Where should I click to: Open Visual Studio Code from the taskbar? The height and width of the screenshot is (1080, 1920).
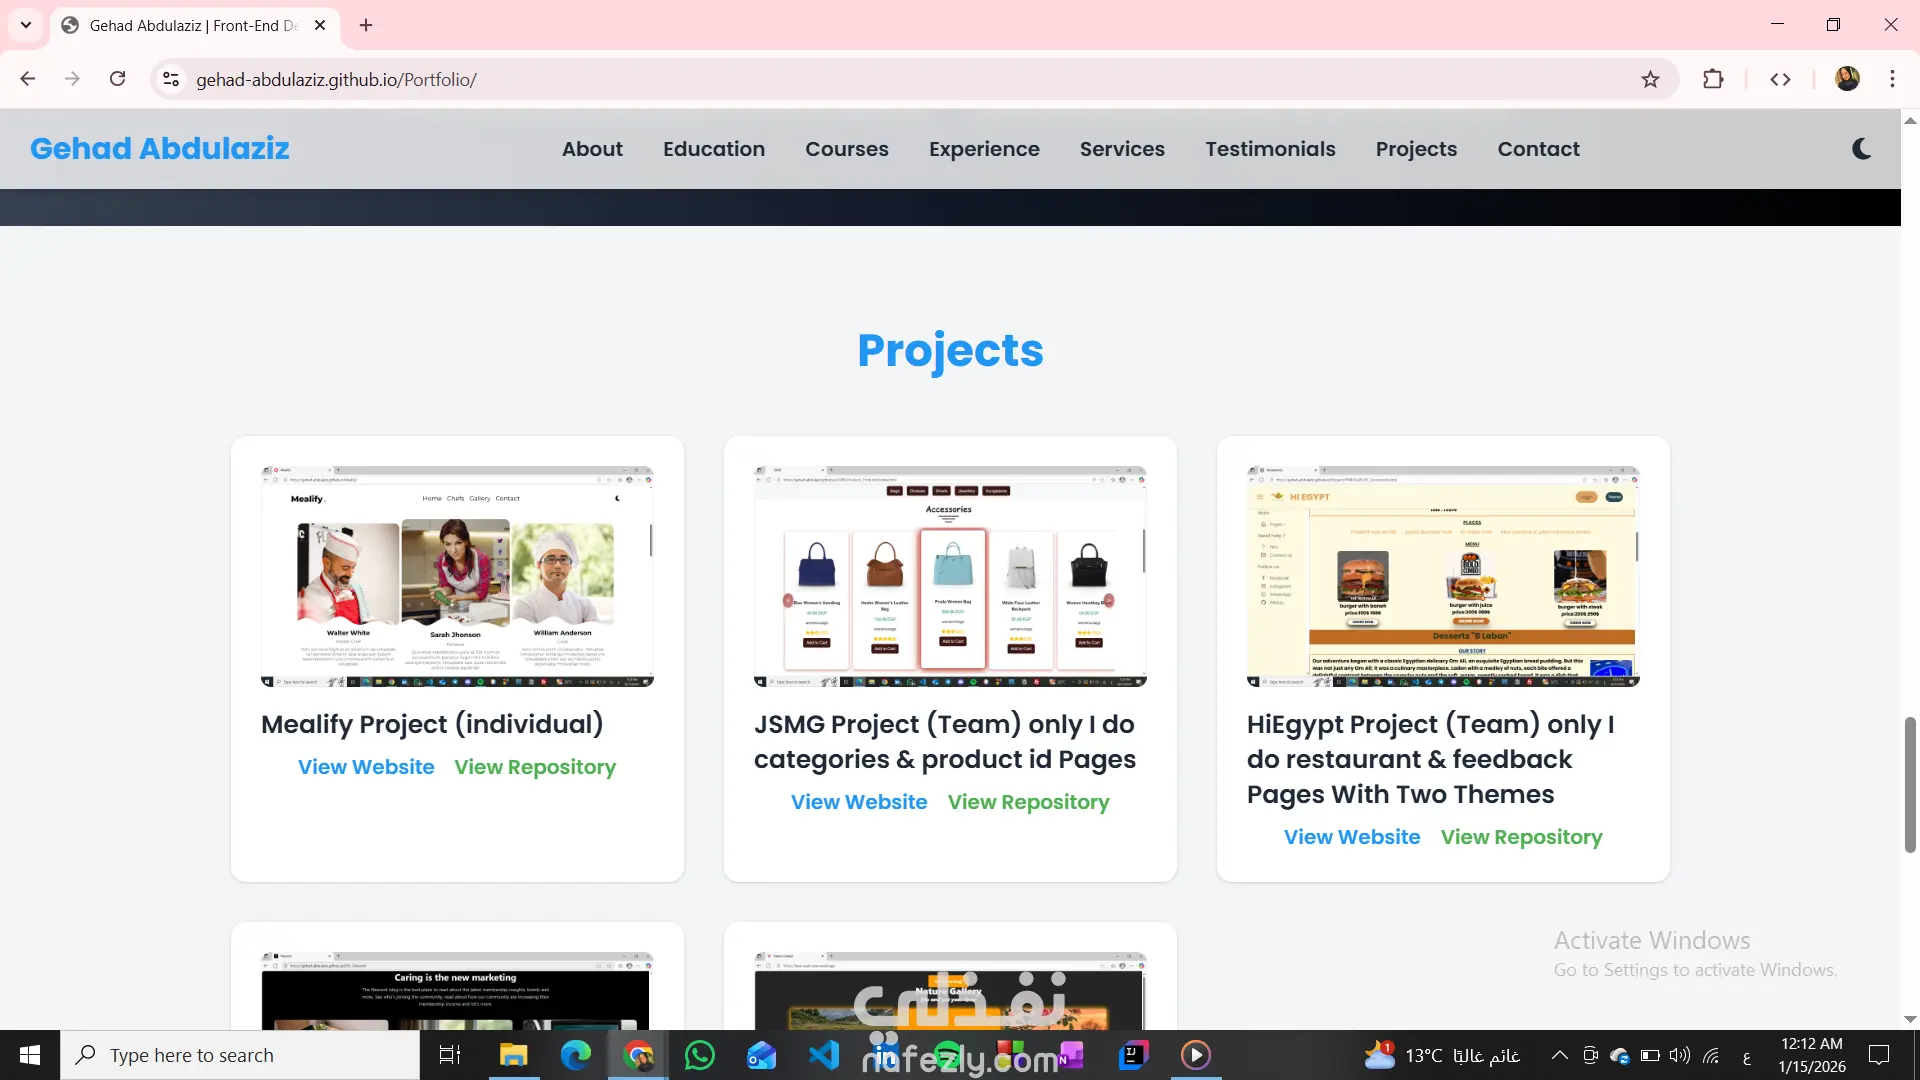(x=824, y=1055)
